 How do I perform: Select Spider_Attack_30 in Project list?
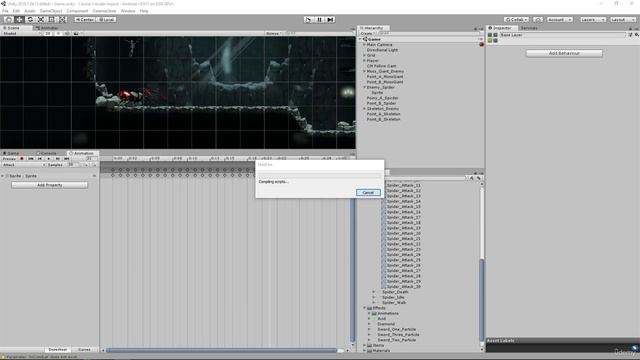[x=403, y=287]
